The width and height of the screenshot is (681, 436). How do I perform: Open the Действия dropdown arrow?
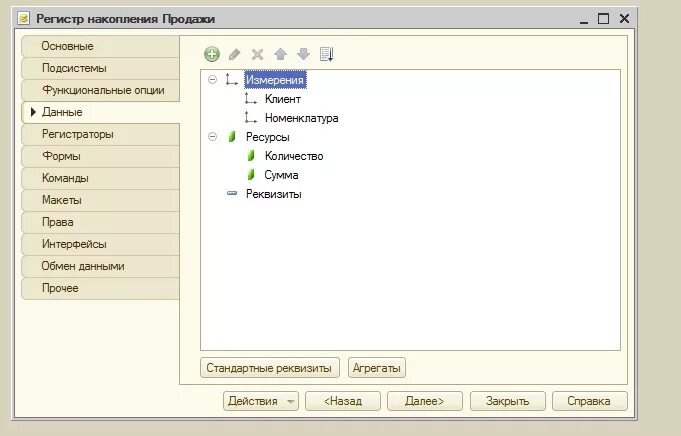click(291, 401)
